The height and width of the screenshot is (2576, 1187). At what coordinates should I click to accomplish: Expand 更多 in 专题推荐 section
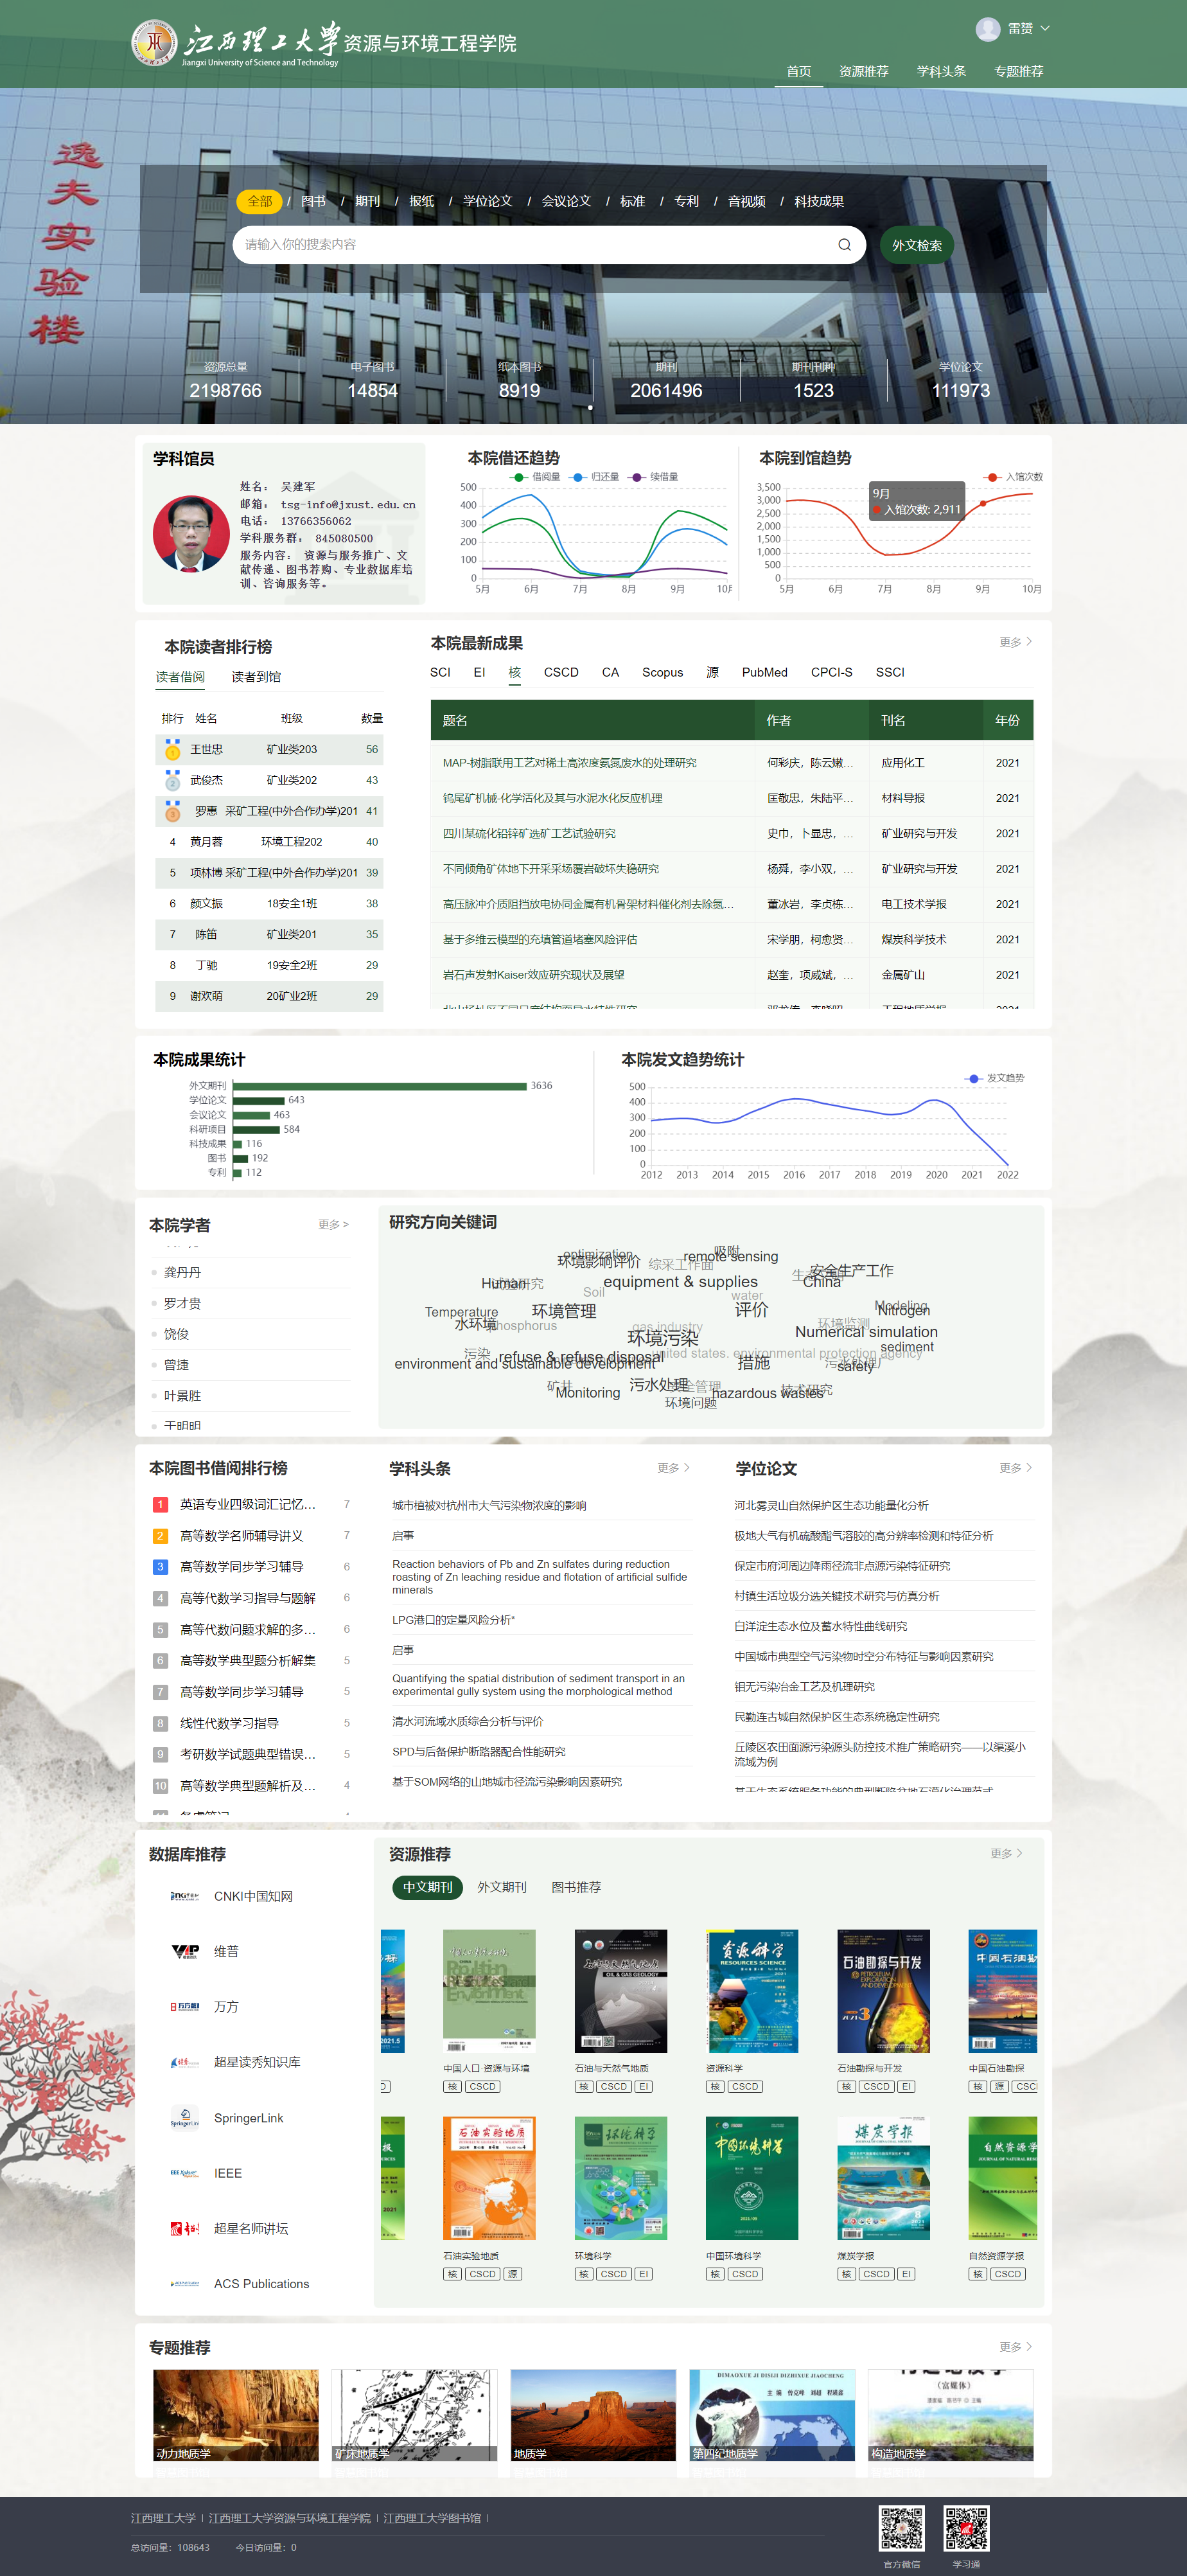(x=1016, y=2346)
